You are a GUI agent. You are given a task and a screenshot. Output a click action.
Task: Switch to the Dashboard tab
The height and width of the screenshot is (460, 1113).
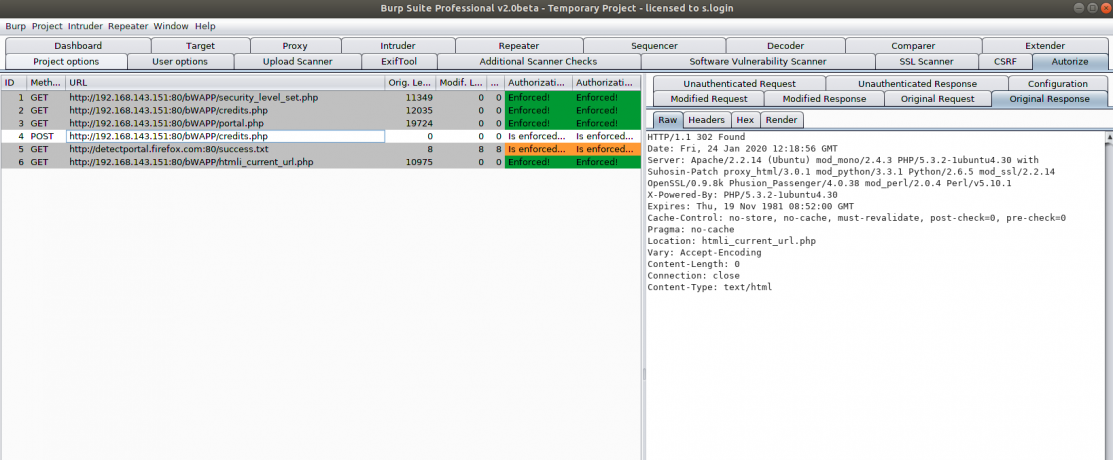click(78, 45)
